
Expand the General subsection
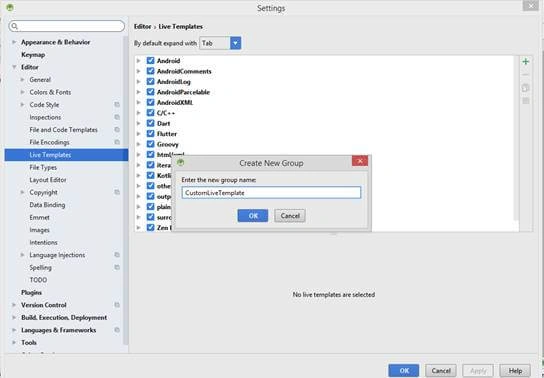coord(23,79)
